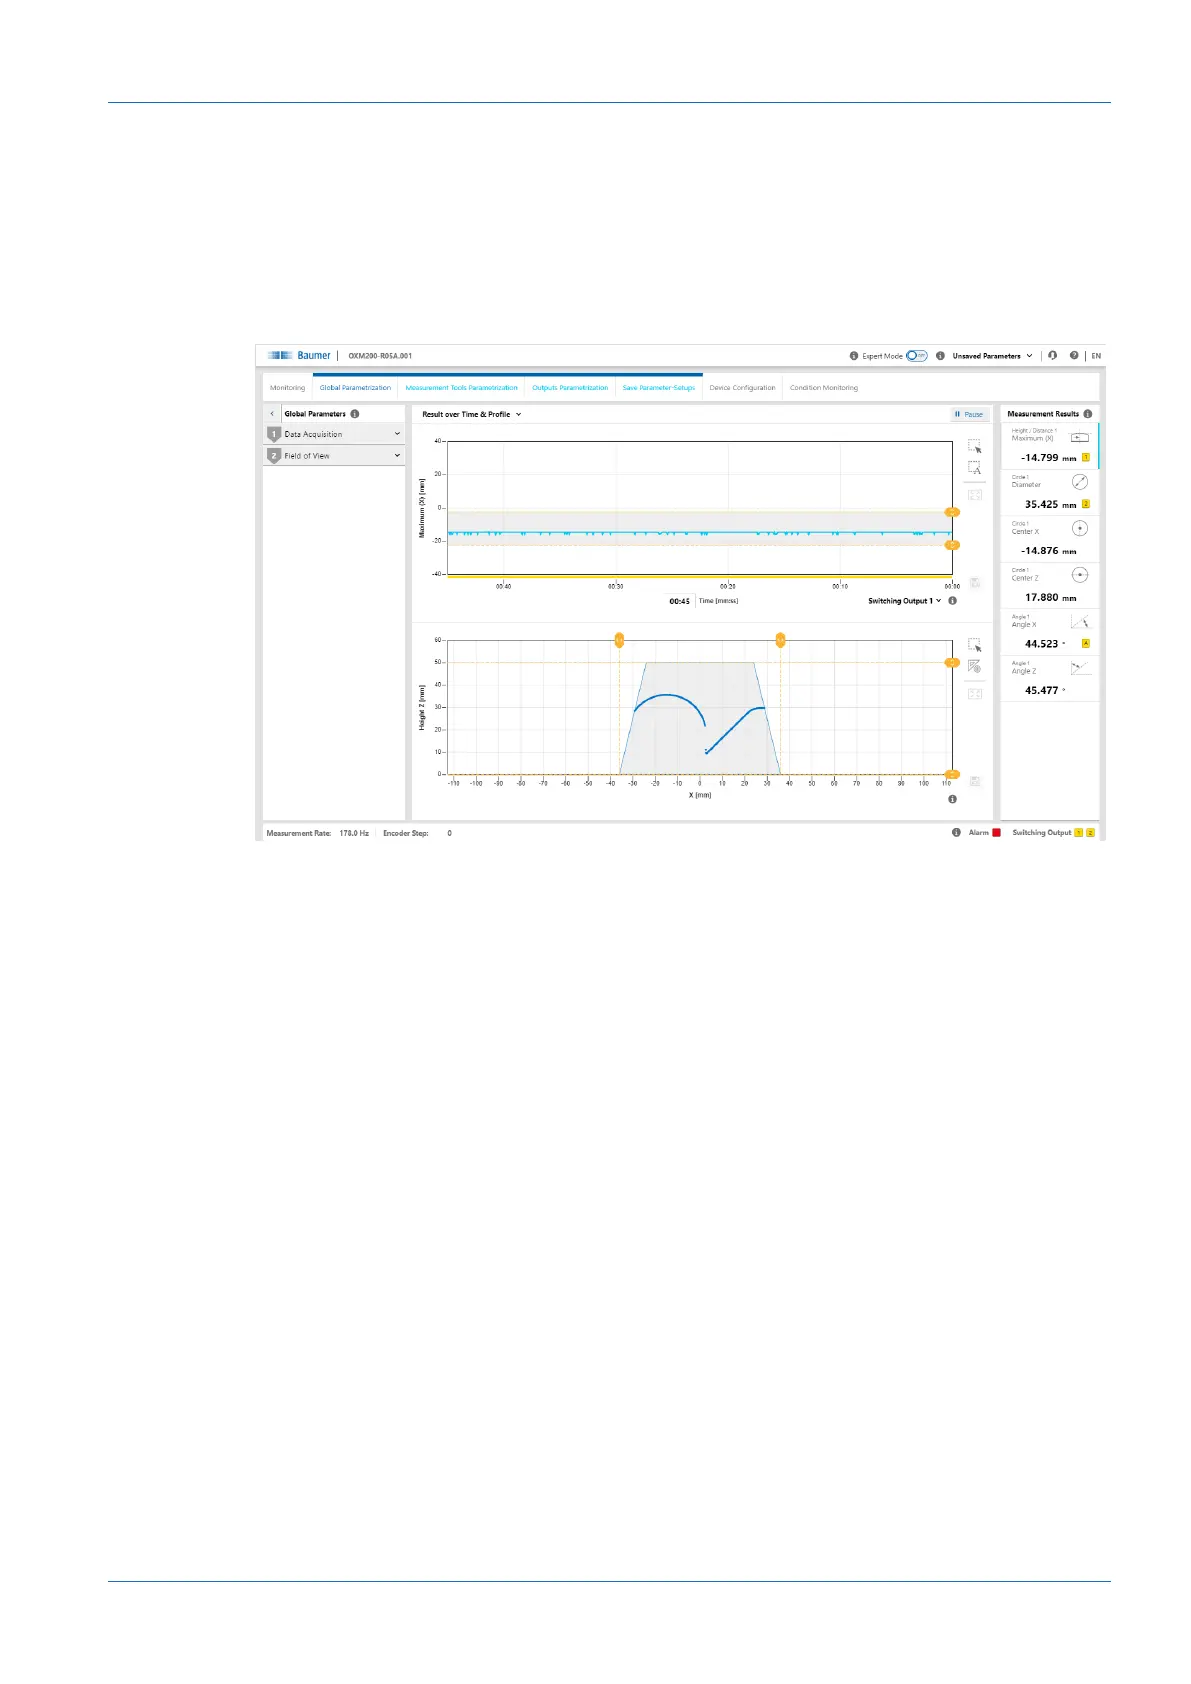The image size is (1191, 1684).
Task: Click the Center X circle icon
Action: pos(1079,528)
